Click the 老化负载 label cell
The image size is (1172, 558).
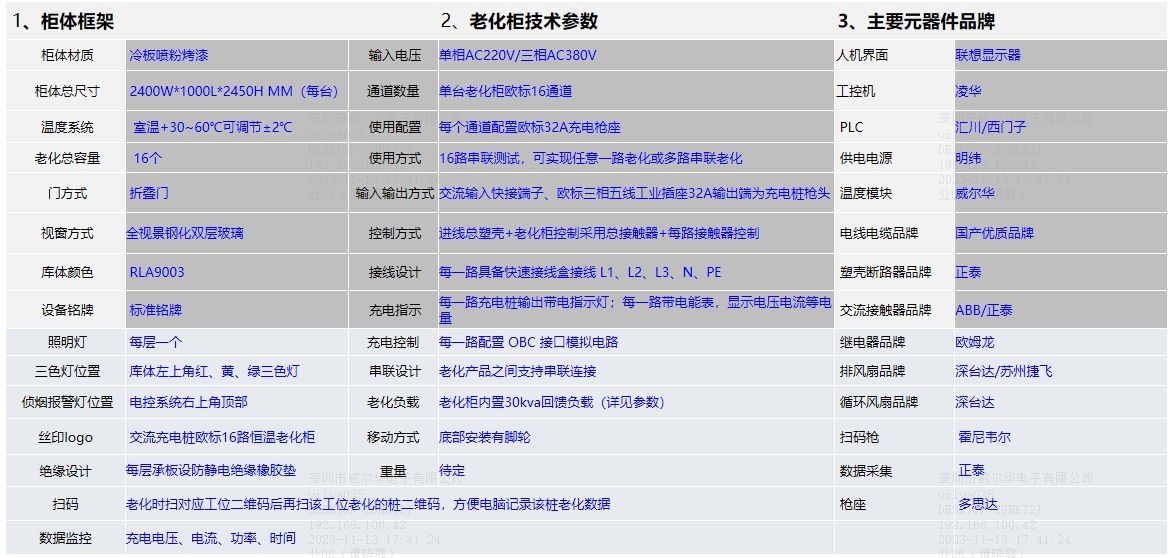393,402
